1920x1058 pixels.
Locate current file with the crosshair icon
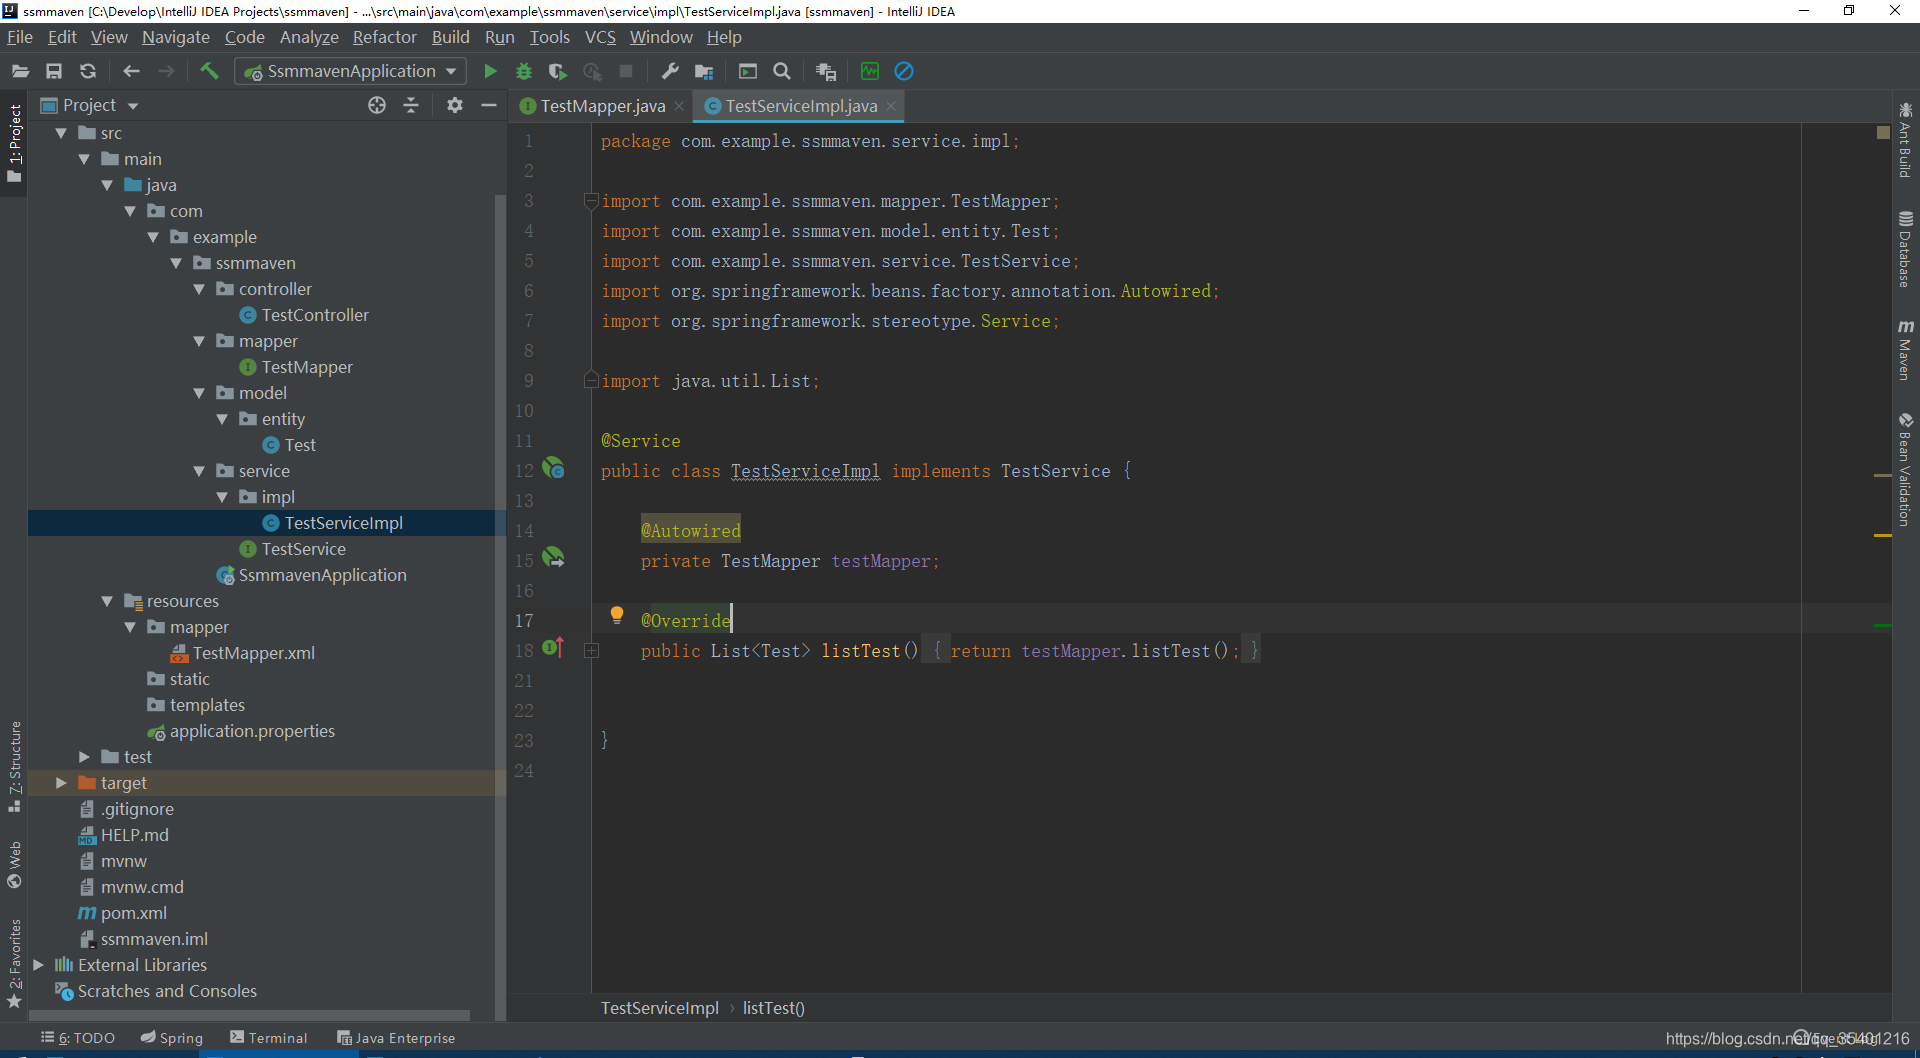(x=377, y=105)
